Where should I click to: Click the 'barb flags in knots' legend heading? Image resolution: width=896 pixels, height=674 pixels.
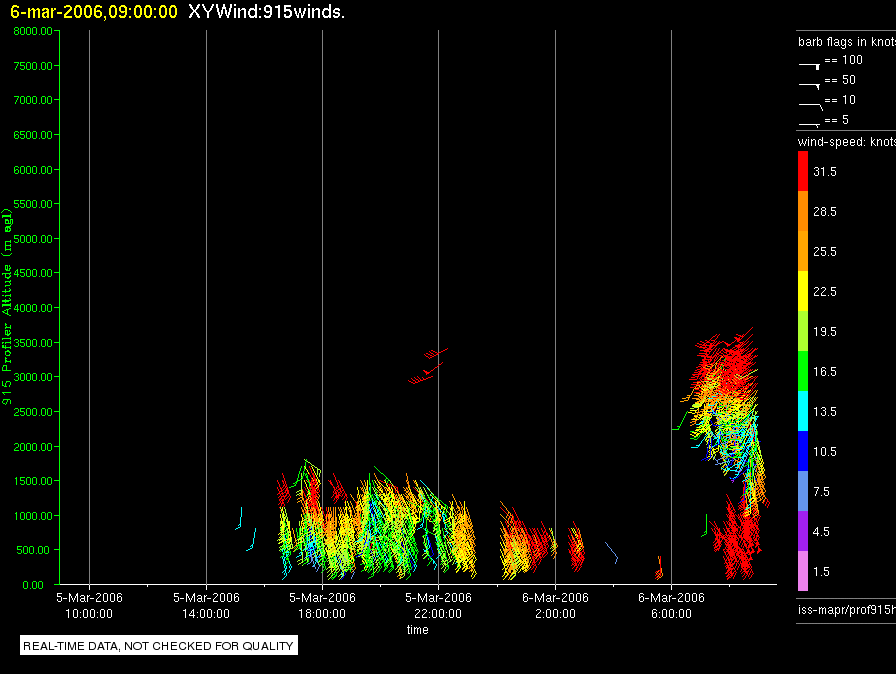(x=847, y=42)
